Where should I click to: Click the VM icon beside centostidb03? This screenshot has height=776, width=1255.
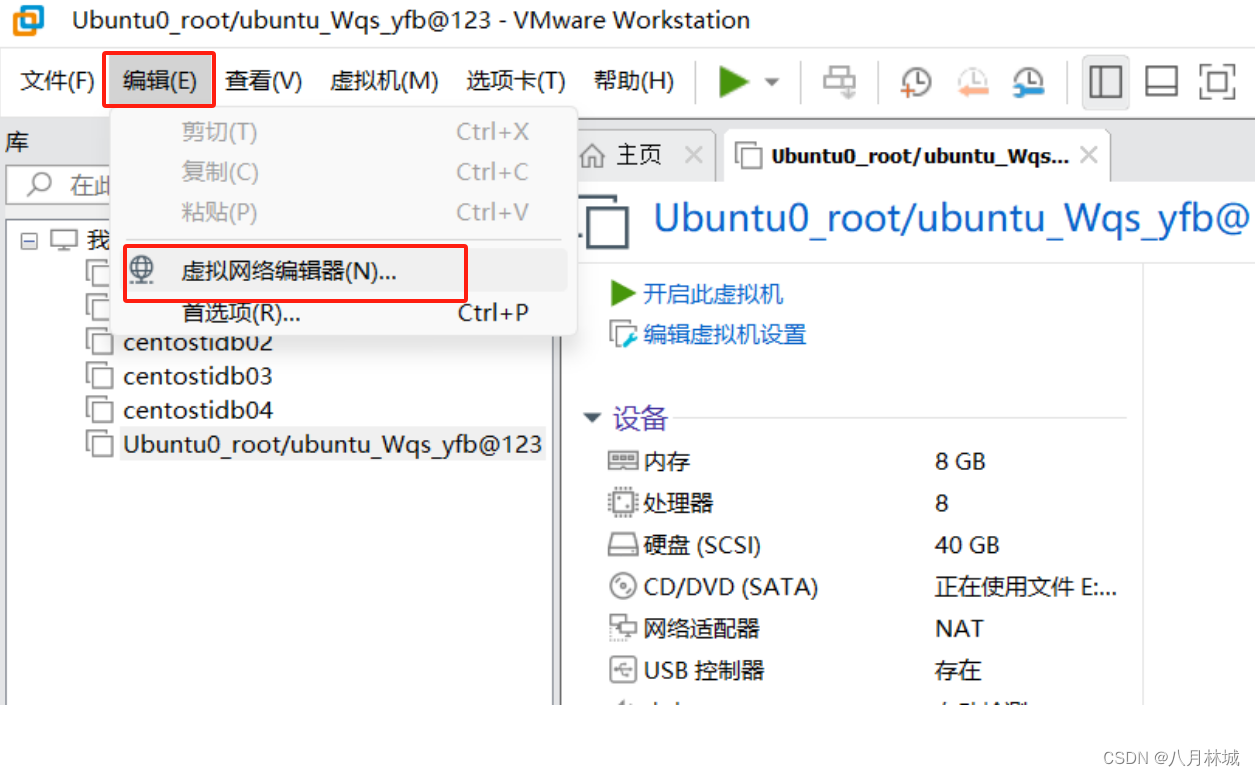pos(99,376)
